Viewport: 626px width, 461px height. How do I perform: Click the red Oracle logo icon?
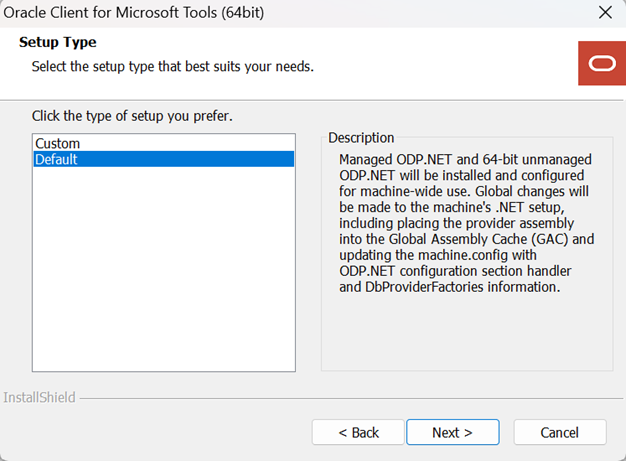point(602,63)
